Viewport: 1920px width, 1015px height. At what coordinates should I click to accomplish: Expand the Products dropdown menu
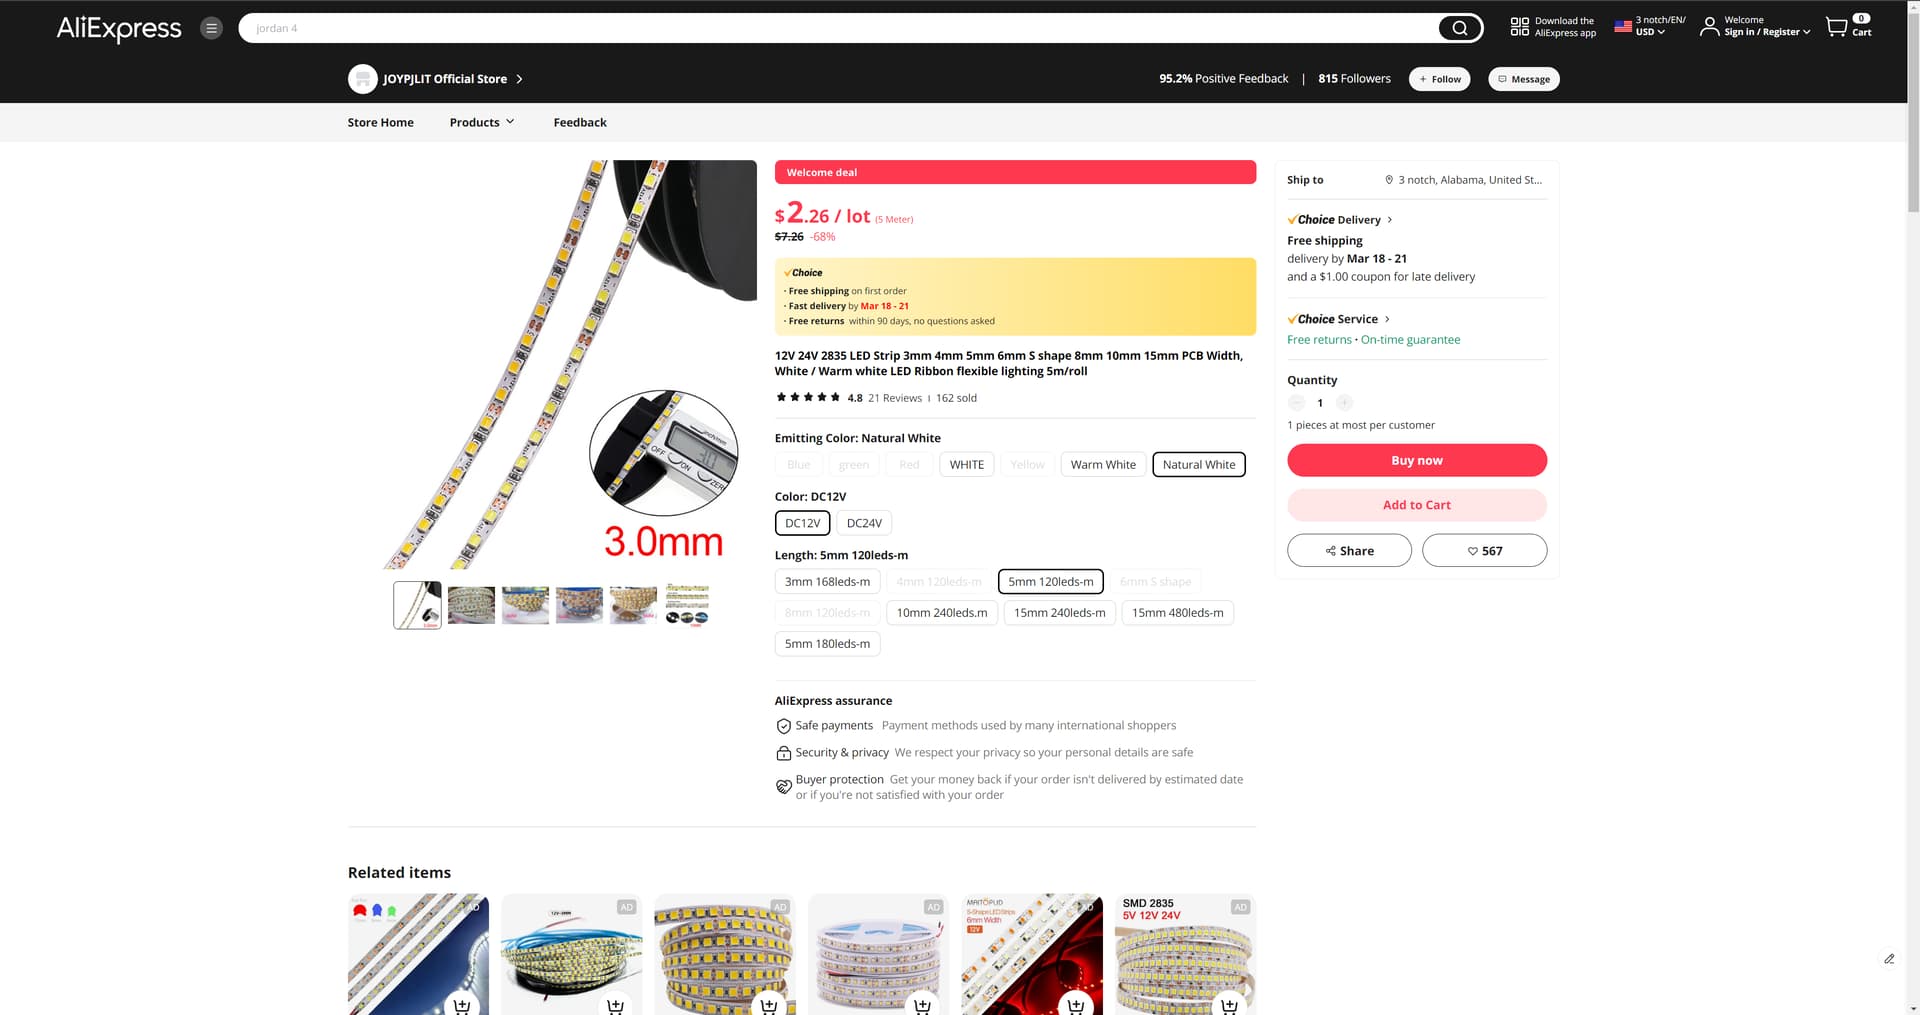482,122
